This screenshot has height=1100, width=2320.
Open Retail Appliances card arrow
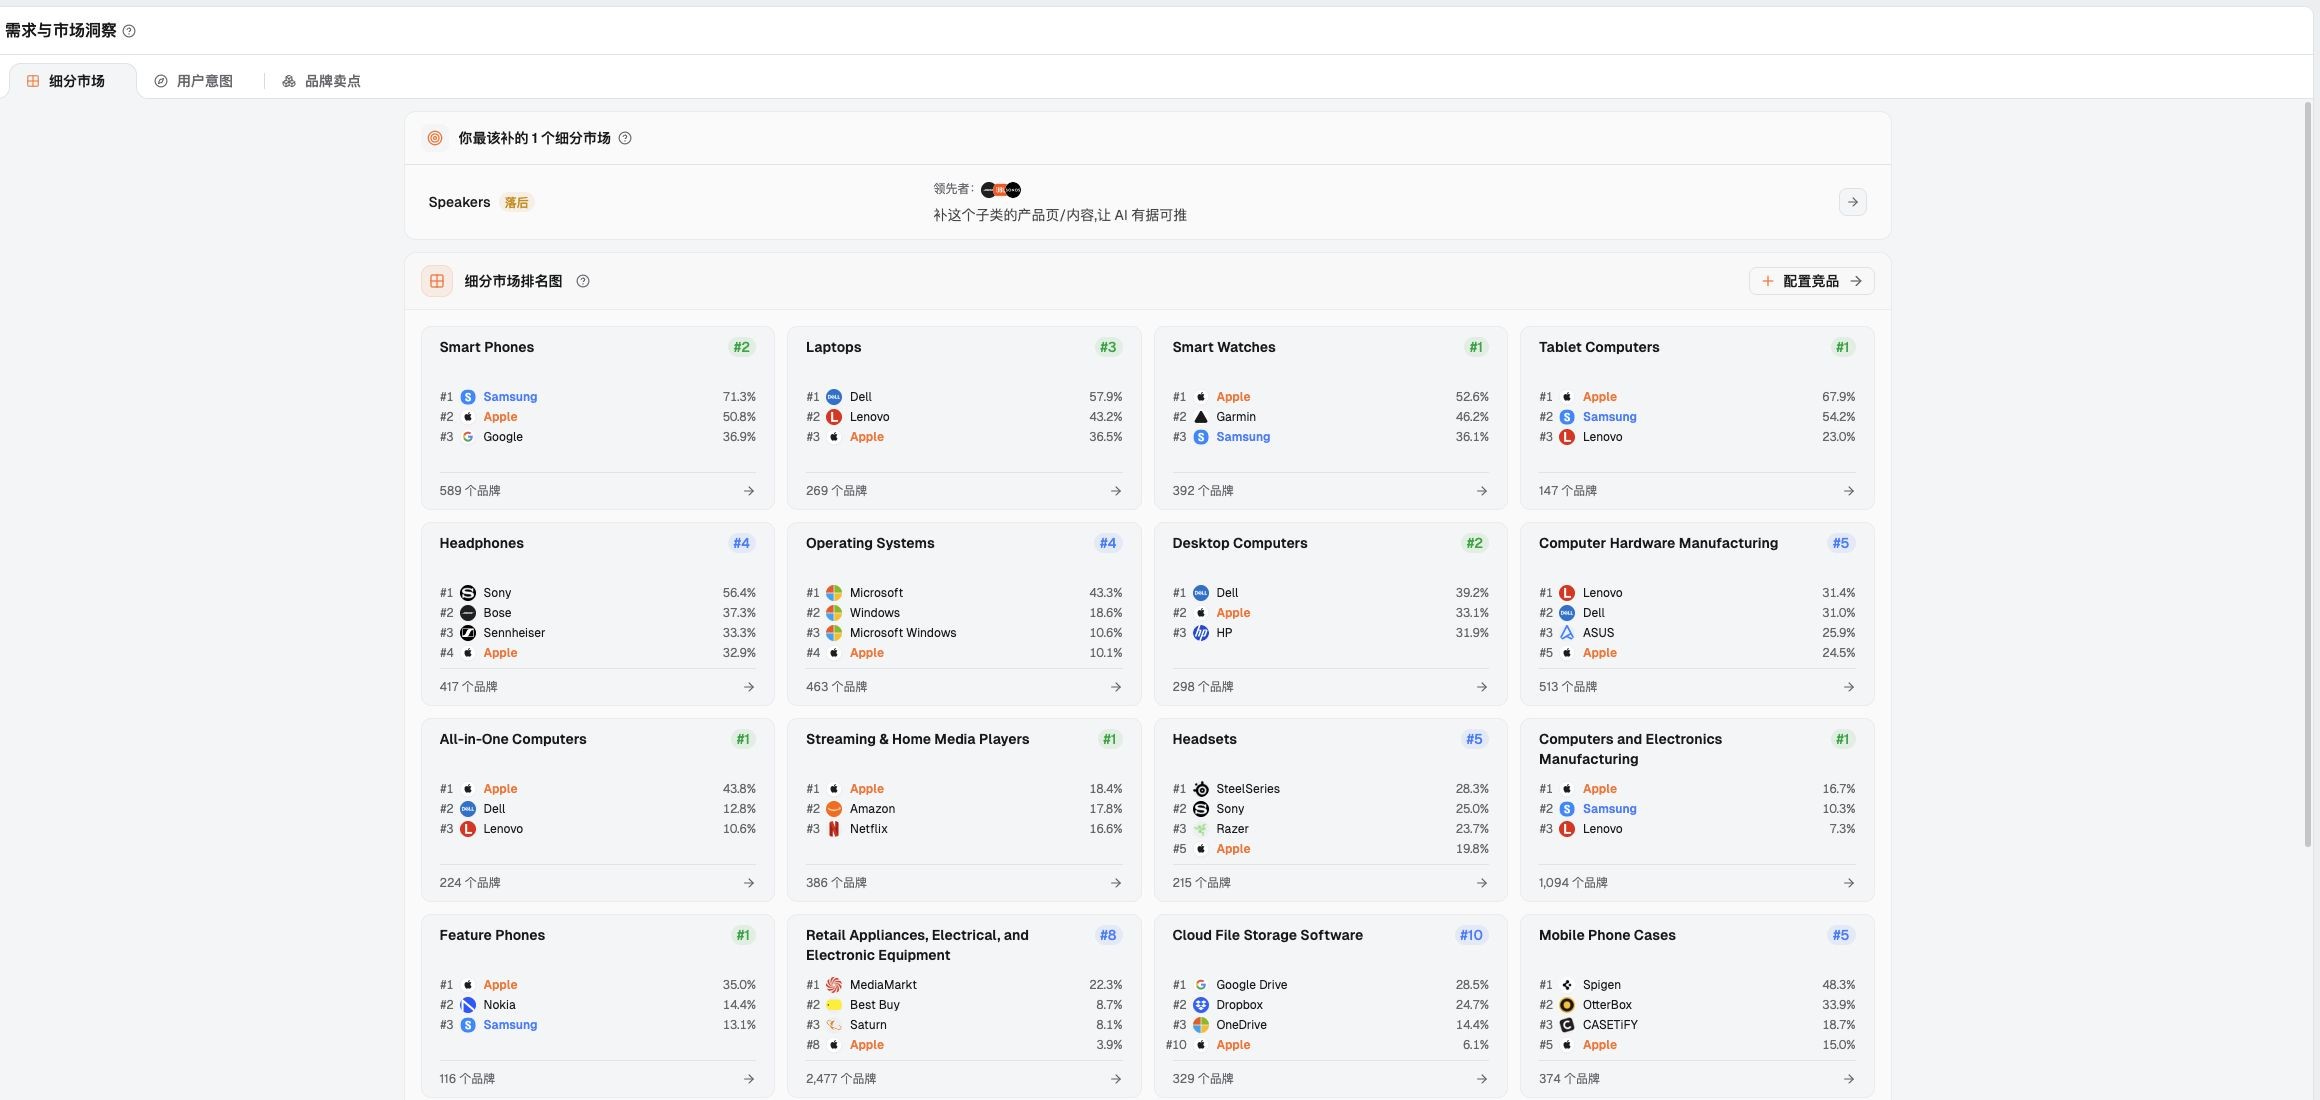1116,1079
